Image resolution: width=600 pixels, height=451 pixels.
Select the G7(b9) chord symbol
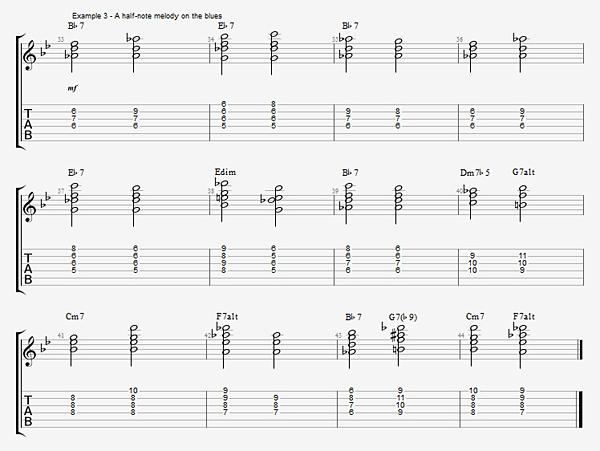[403, 317]
